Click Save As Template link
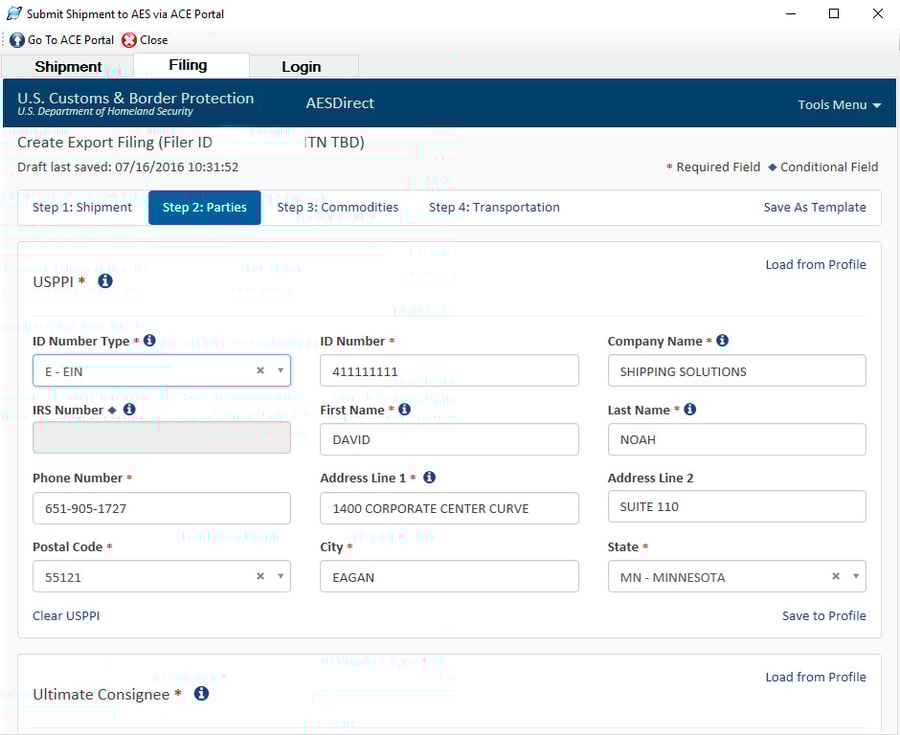 click(x=814, y=208)
